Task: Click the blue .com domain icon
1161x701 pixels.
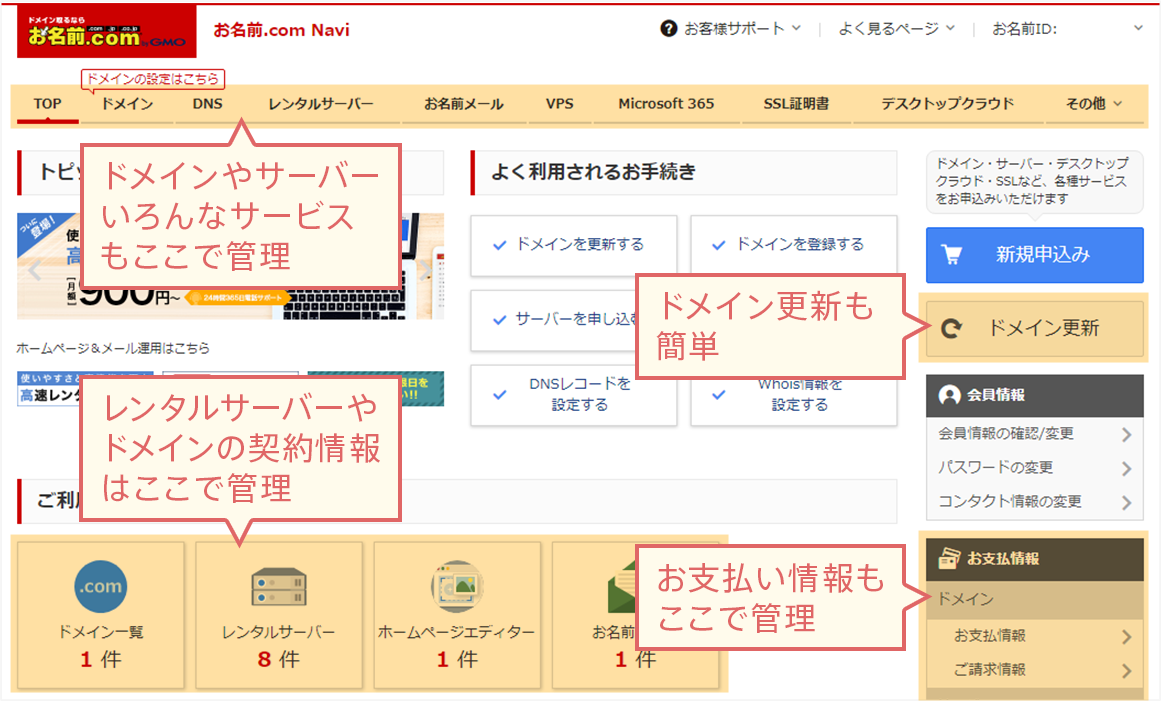Action: click(101, 586)
